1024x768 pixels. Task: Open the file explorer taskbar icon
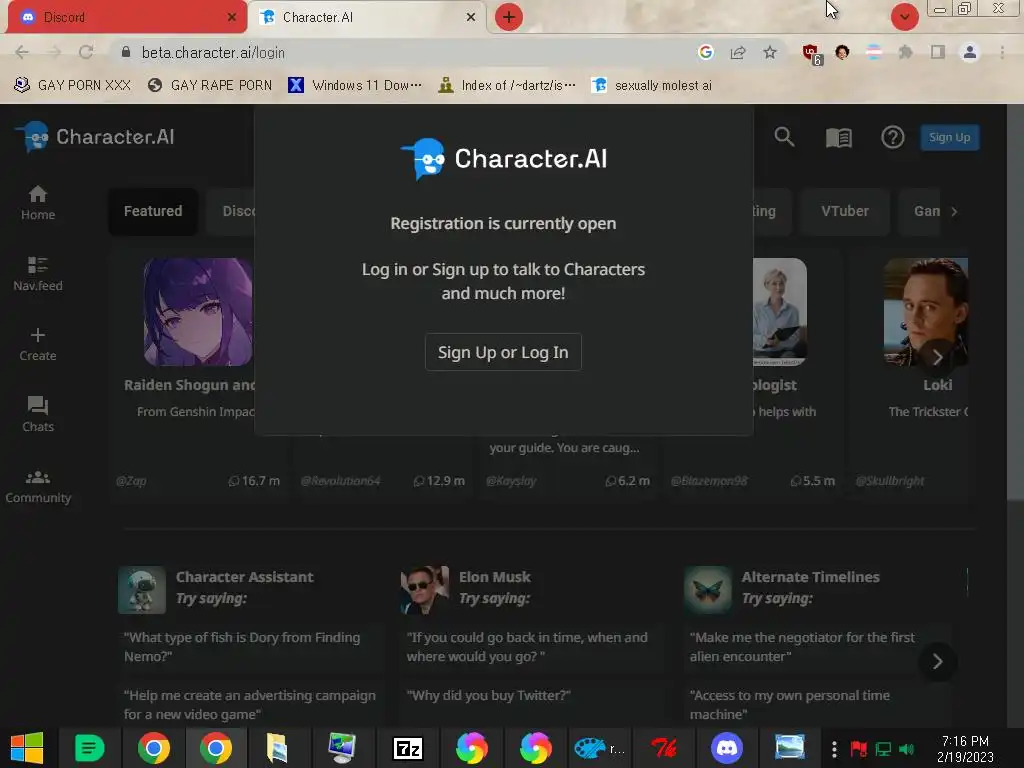click(277, 748)
